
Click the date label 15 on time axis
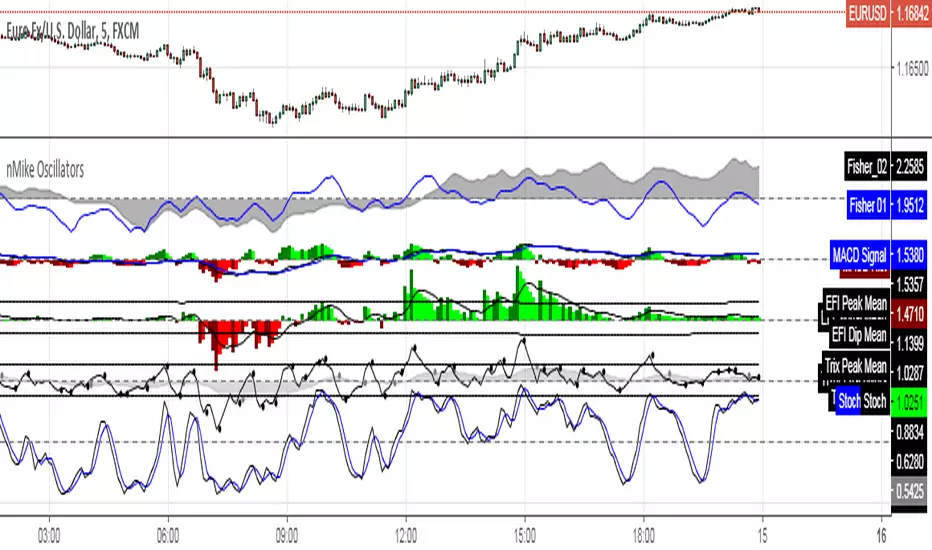coord(762,536)
